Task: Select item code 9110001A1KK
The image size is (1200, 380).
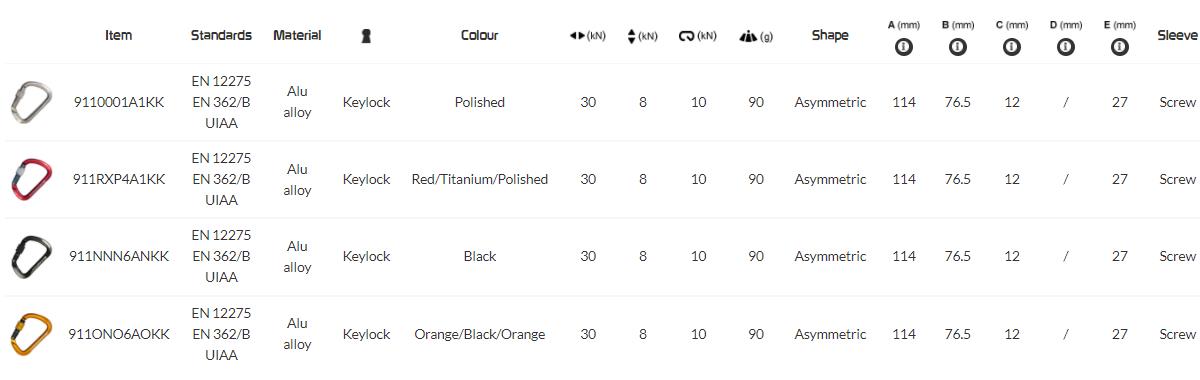Action: click(x=119, y=102)
